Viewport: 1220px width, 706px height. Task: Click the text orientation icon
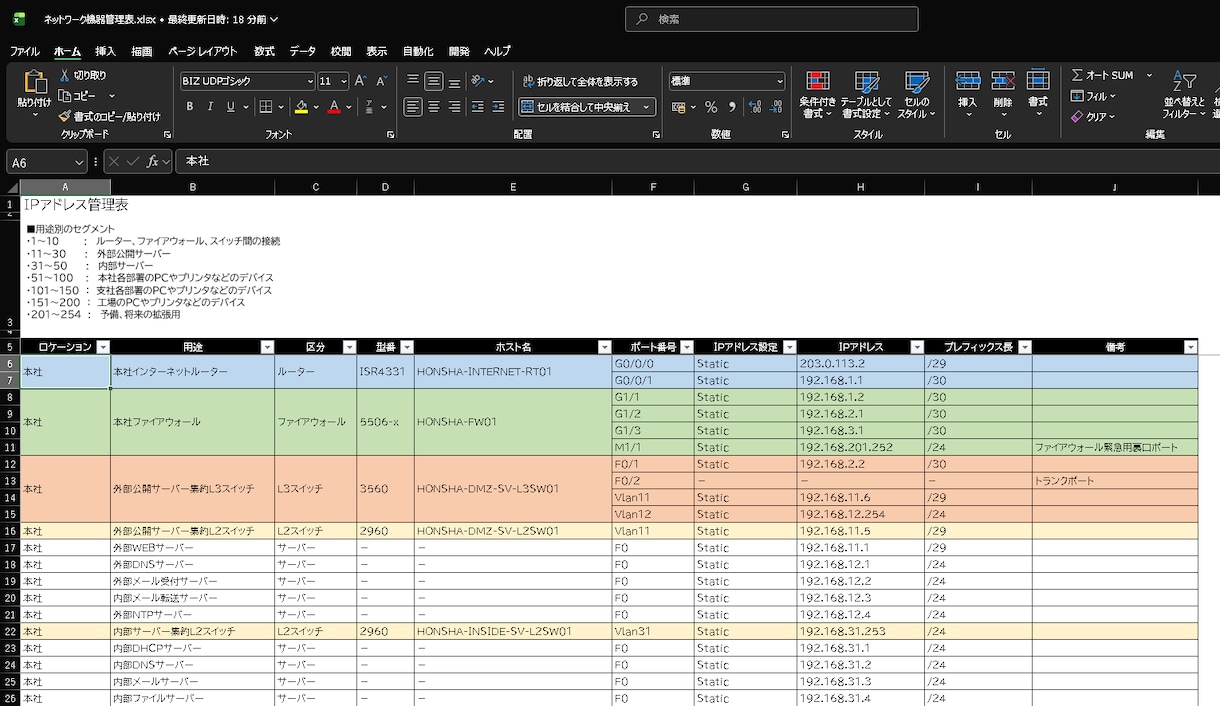point(478,81)
